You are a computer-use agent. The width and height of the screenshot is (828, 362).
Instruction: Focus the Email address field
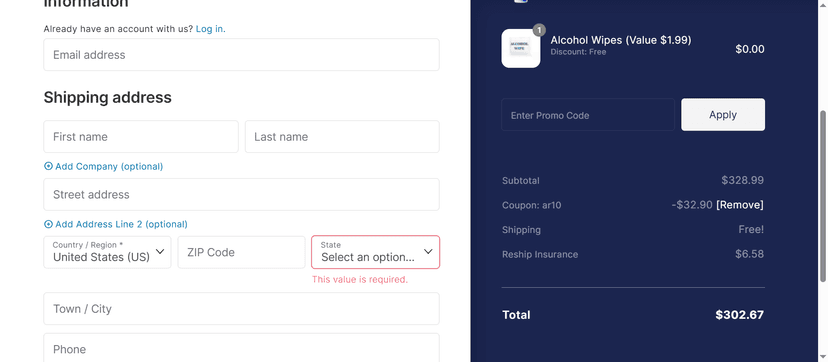(241, 55)
